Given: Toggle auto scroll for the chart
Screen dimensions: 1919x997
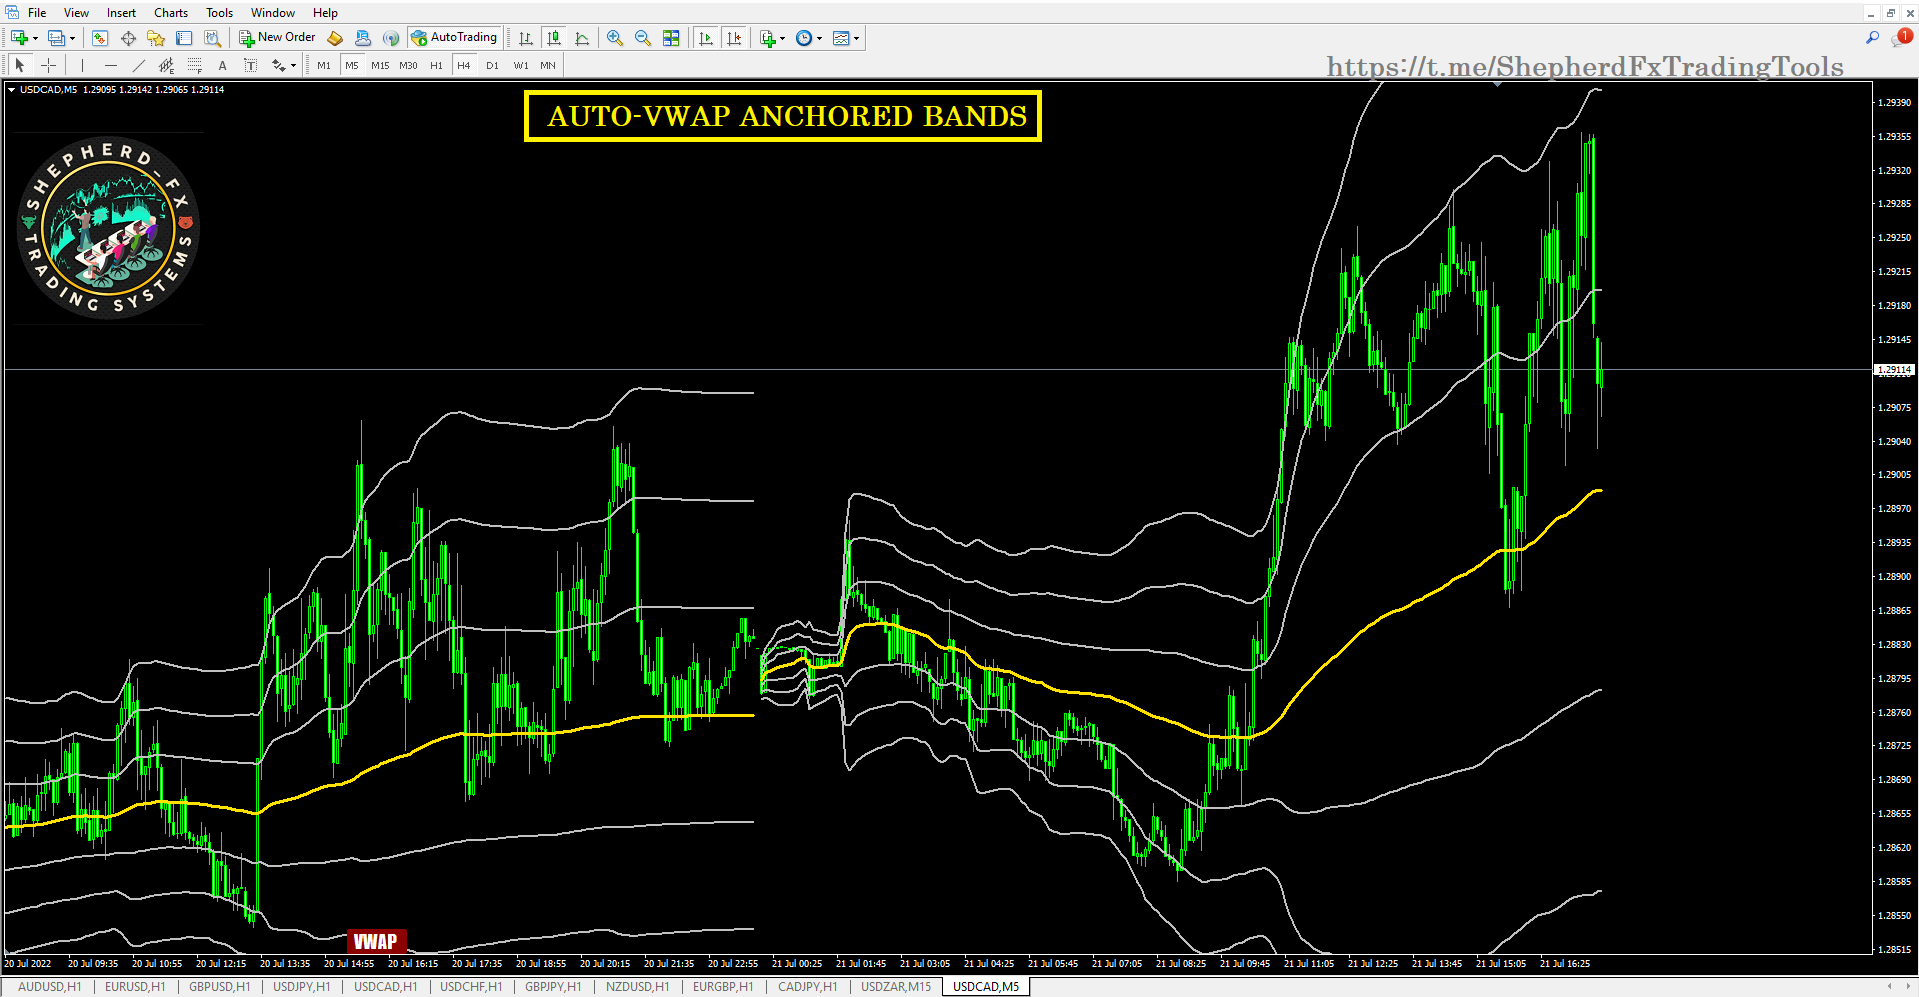Looking at the screenshot, I should coord(706,37).
